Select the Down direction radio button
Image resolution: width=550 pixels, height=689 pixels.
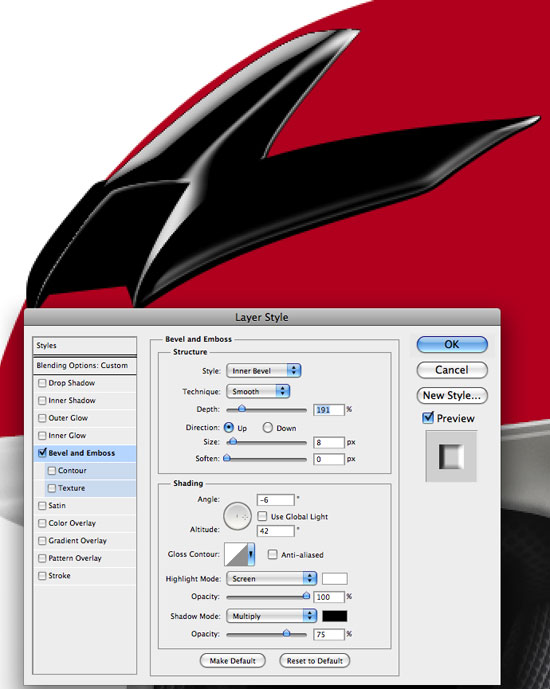[268, 427]
